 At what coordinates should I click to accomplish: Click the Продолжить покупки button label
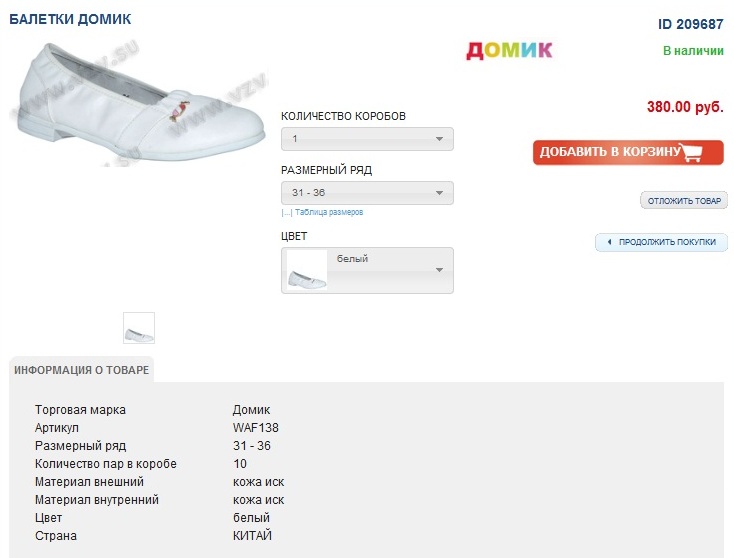coord(667,242)
